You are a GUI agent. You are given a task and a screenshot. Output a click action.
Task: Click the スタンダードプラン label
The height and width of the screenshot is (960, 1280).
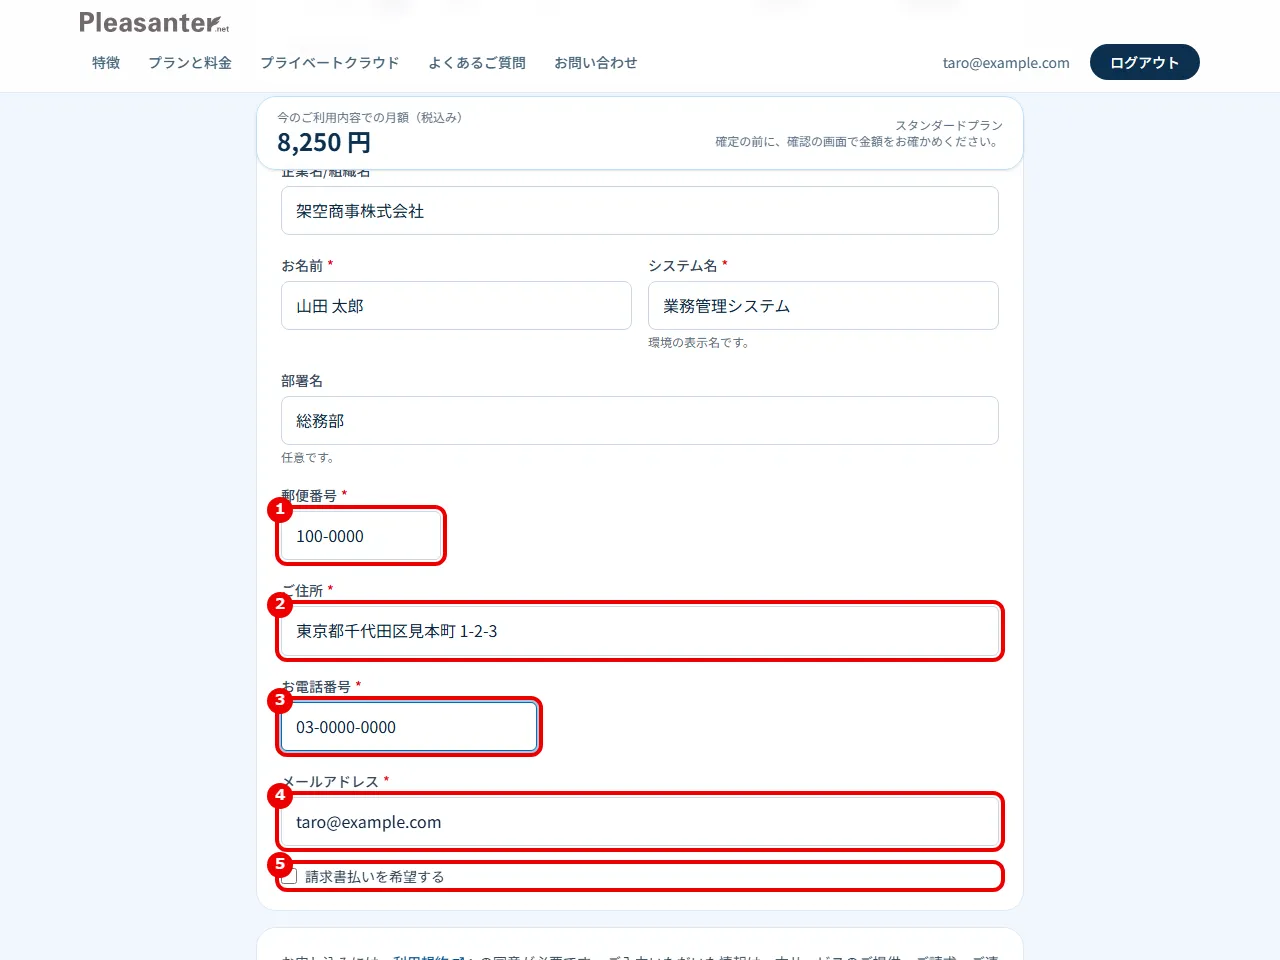click(949, 125)
